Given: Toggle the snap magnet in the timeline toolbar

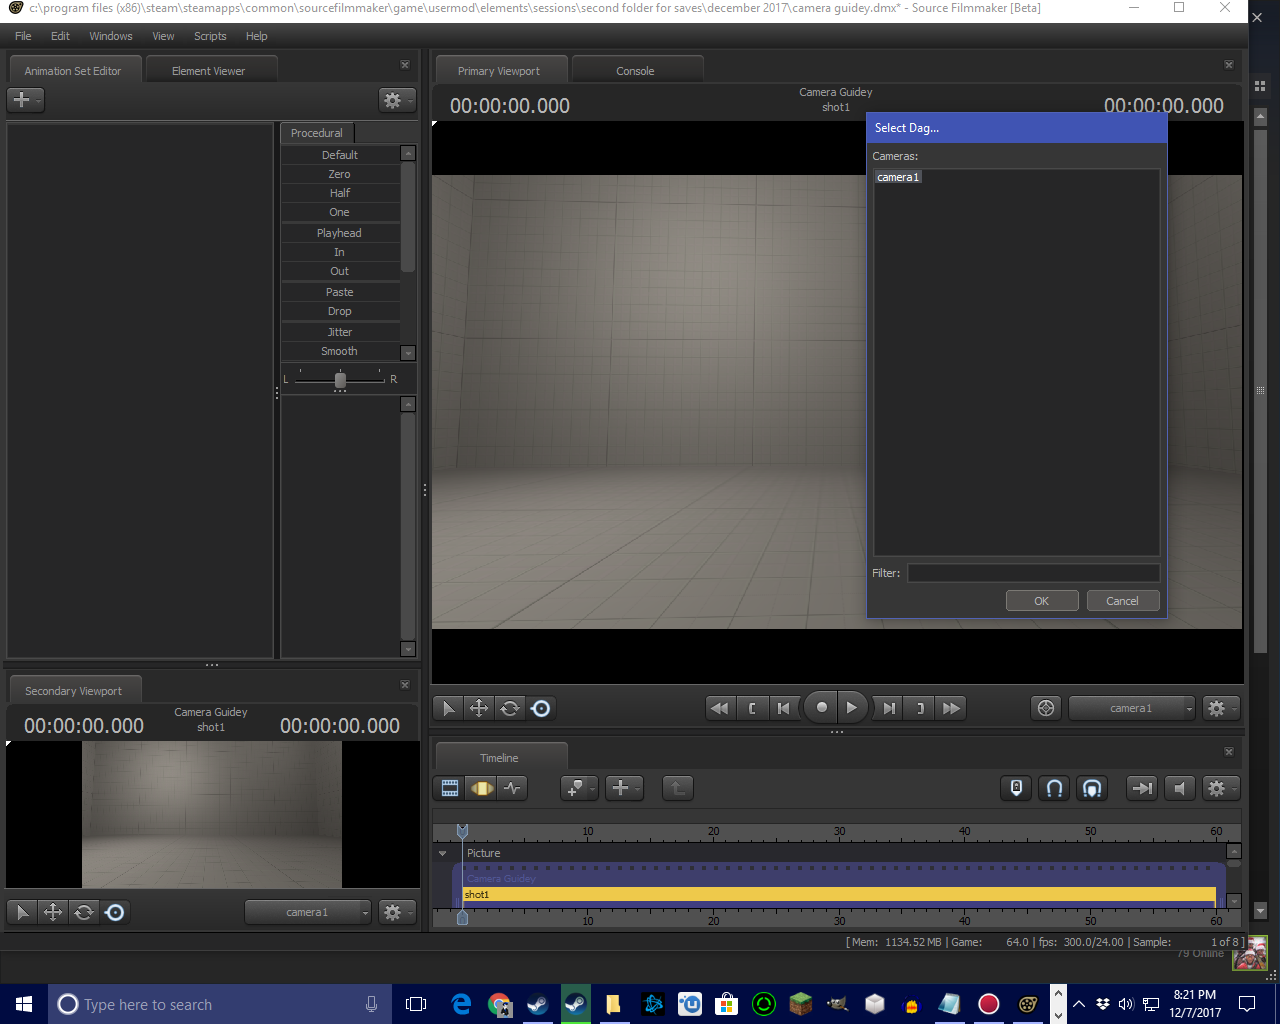Looking at the screenshot, I should (x=1054, y=788).
